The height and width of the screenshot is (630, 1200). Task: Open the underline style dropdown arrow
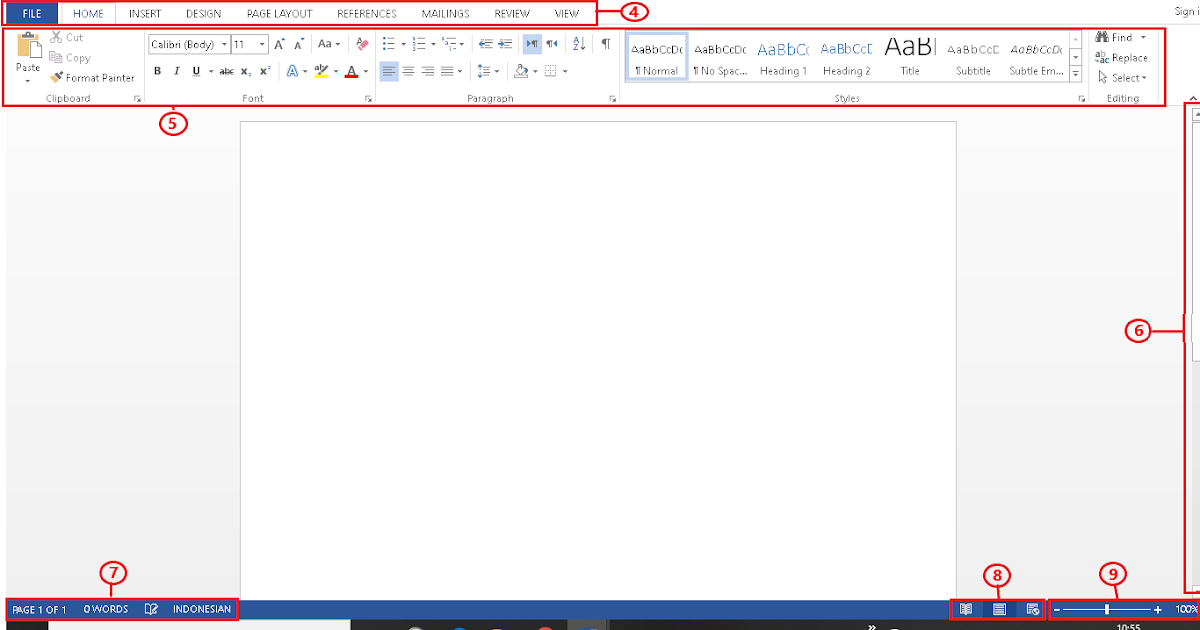[210, 71]
